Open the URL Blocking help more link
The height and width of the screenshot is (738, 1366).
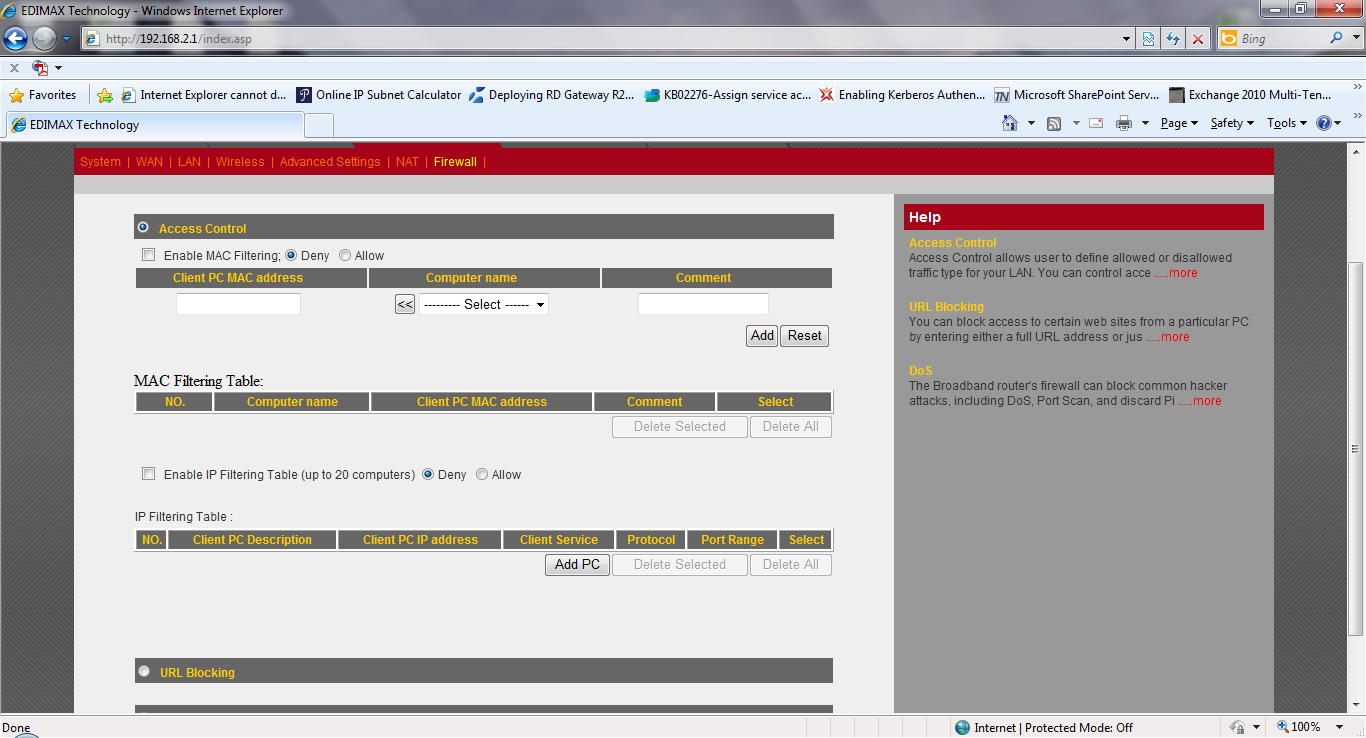(1168, 337)
